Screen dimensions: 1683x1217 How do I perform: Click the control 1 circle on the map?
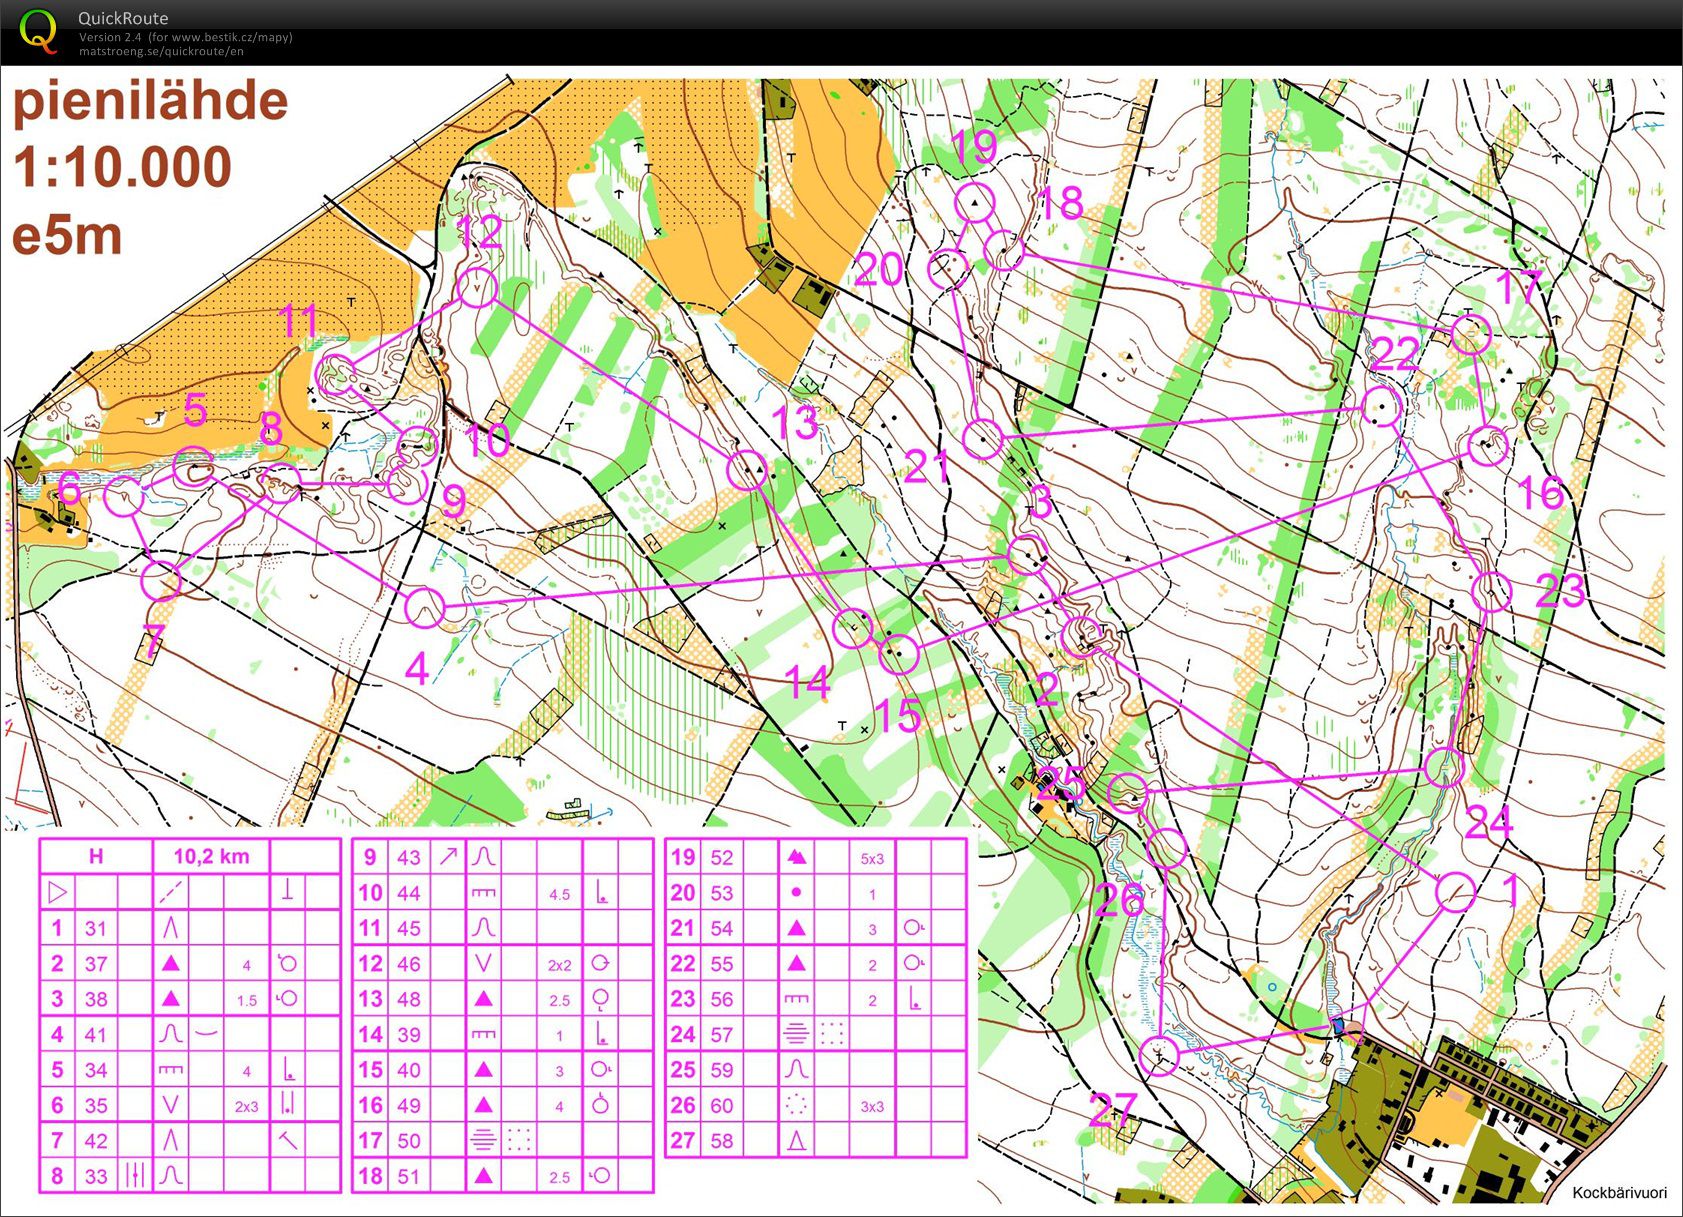[x=1455, y=892]
